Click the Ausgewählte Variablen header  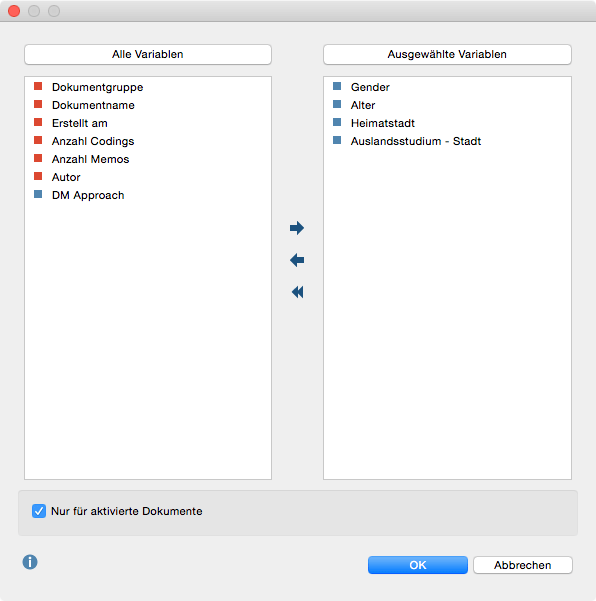tap(447, 54)
